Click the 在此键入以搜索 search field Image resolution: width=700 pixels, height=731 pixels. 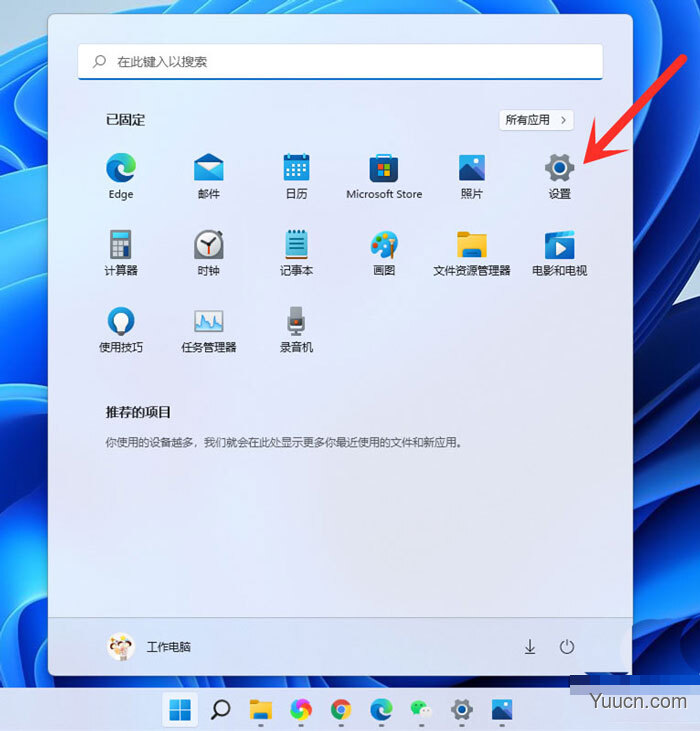tap(340, 62)
